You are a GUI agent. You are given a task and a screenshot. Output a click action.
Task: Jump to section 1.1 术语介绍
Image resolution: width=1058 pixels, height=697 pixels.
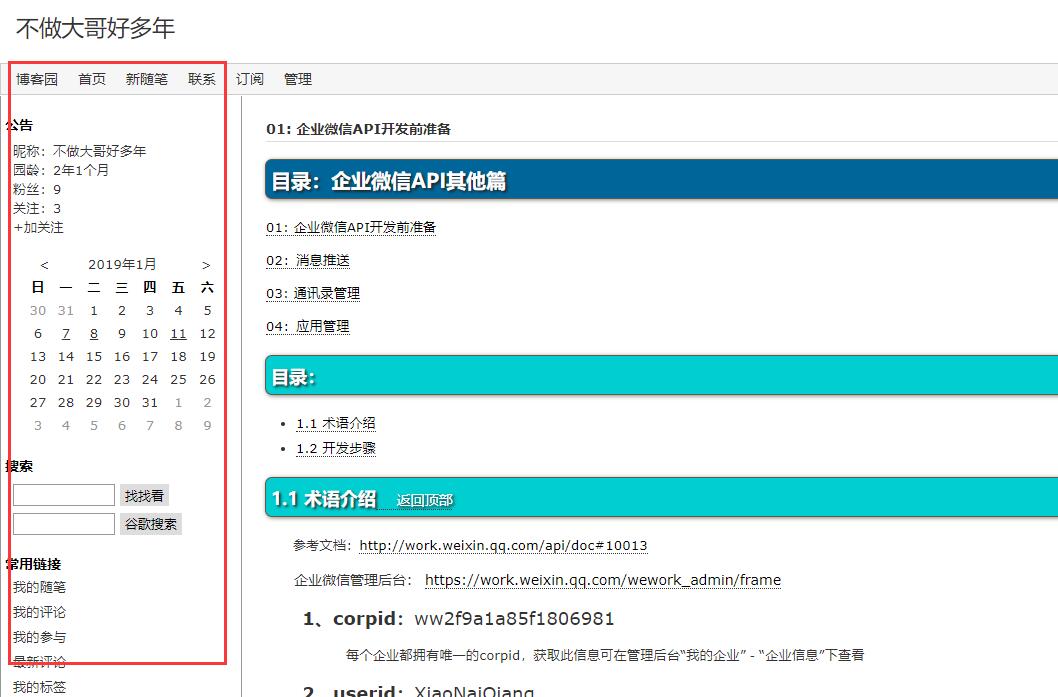click(x=336, y=424)
